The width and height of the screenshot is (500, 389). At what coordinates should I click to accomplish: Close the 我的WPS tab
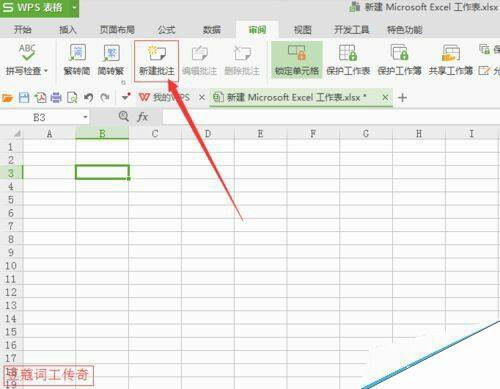(x=202, y=97)
